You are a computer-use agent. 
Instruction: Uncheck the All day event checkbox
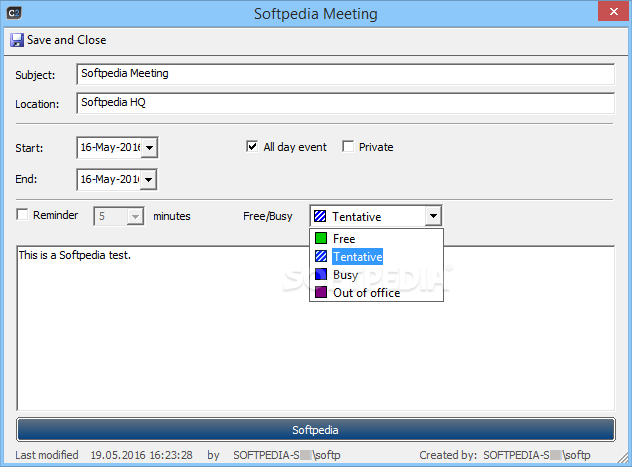[252, 146]
